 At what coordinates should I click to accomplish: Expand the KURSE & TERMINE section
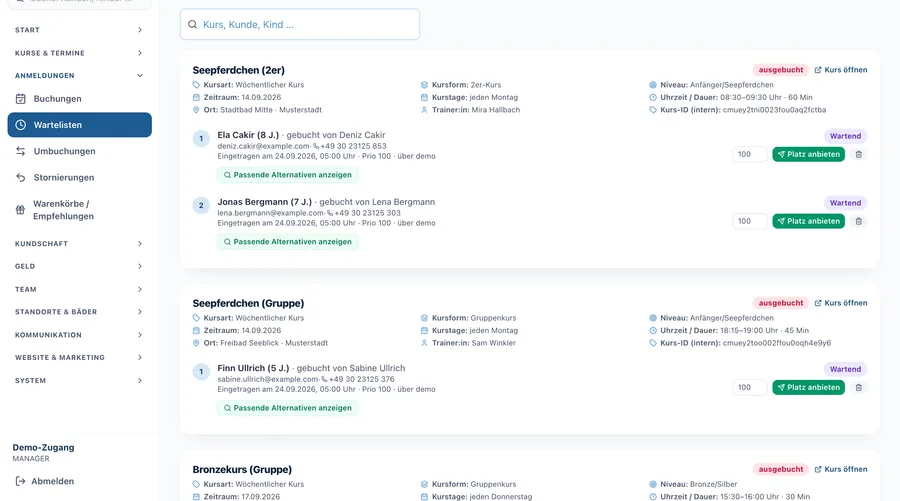tap(79, 53)
